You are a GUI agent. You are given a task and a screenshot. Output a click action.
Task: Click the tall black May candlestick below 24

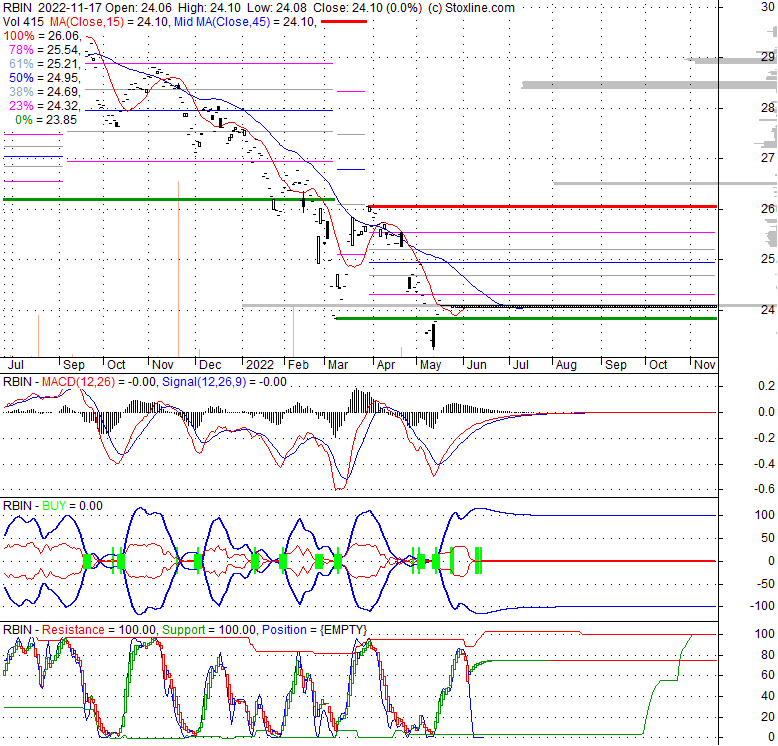pyautogui.click(x=434, y=336)
